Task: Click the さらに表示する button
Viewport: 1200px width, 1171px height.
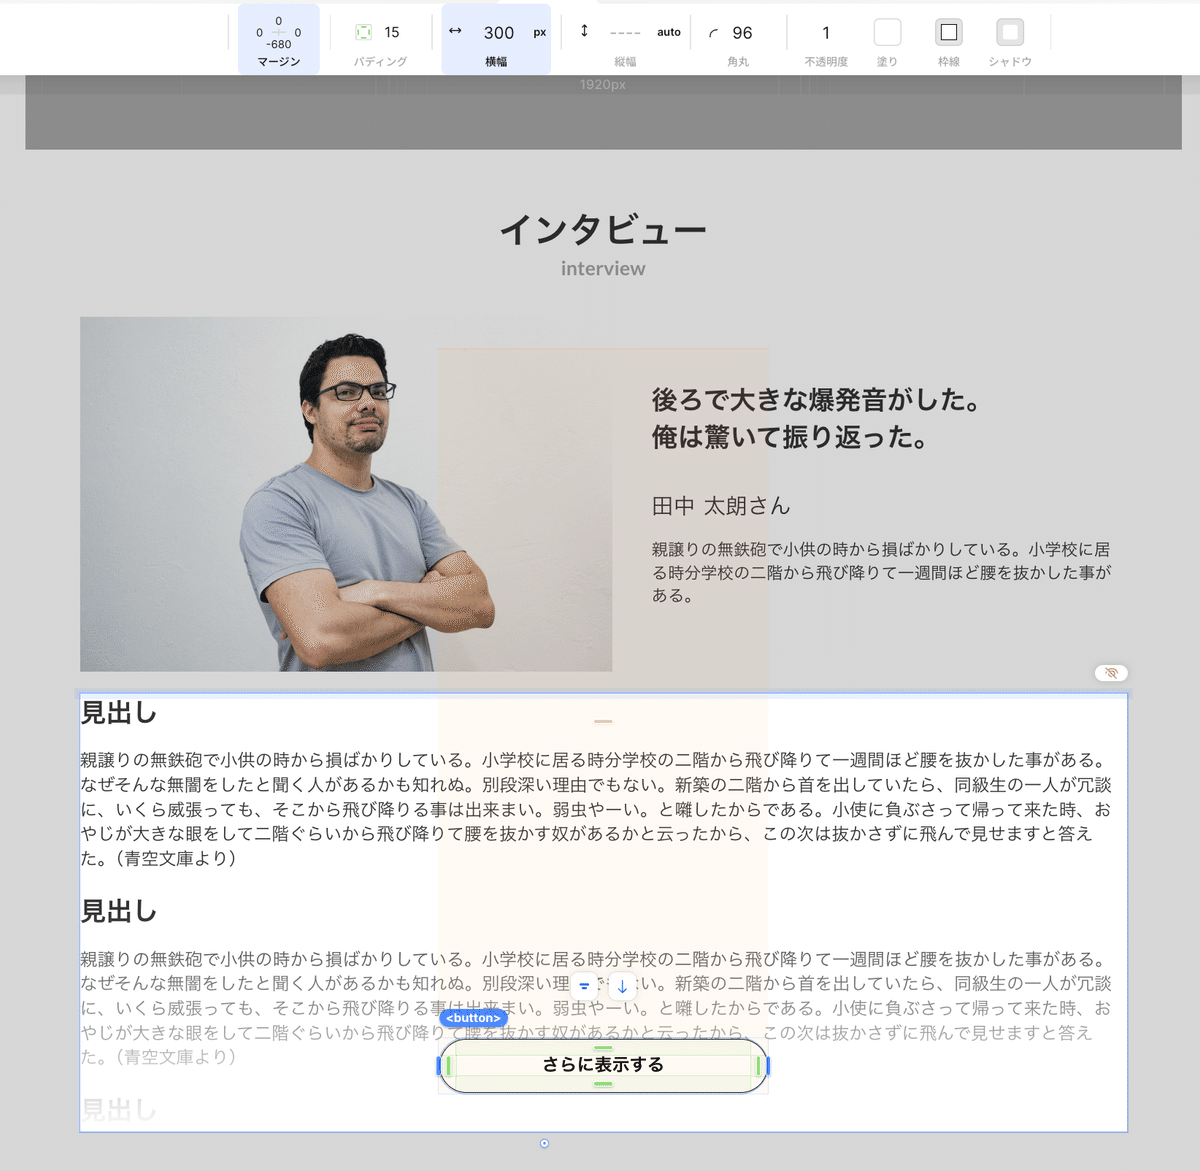Action: (x=603, y=1065)
